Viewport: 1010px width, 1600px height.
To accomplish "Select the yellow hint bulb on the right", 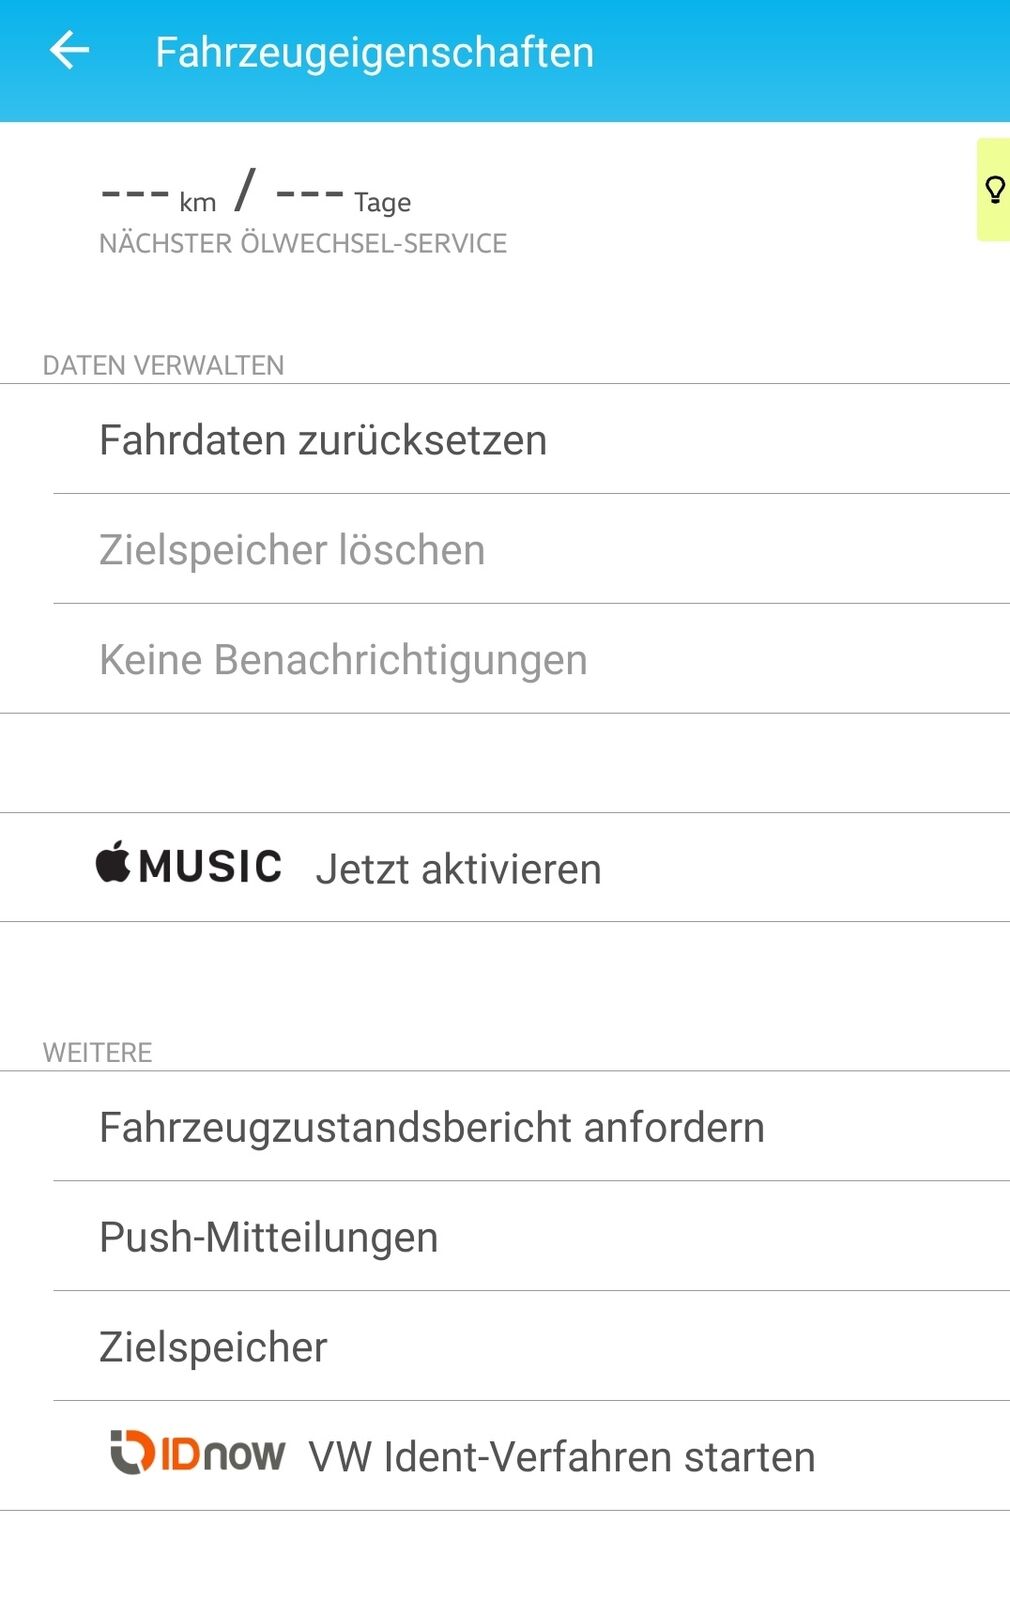I will (x=993, y=190).
